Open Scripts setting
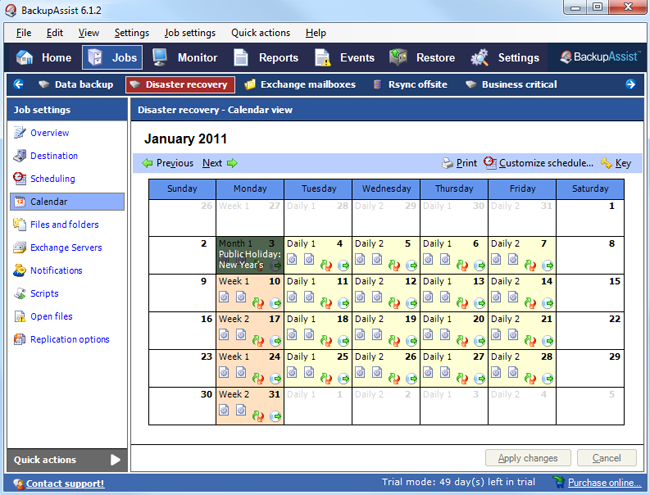 (x=44, y=294)
